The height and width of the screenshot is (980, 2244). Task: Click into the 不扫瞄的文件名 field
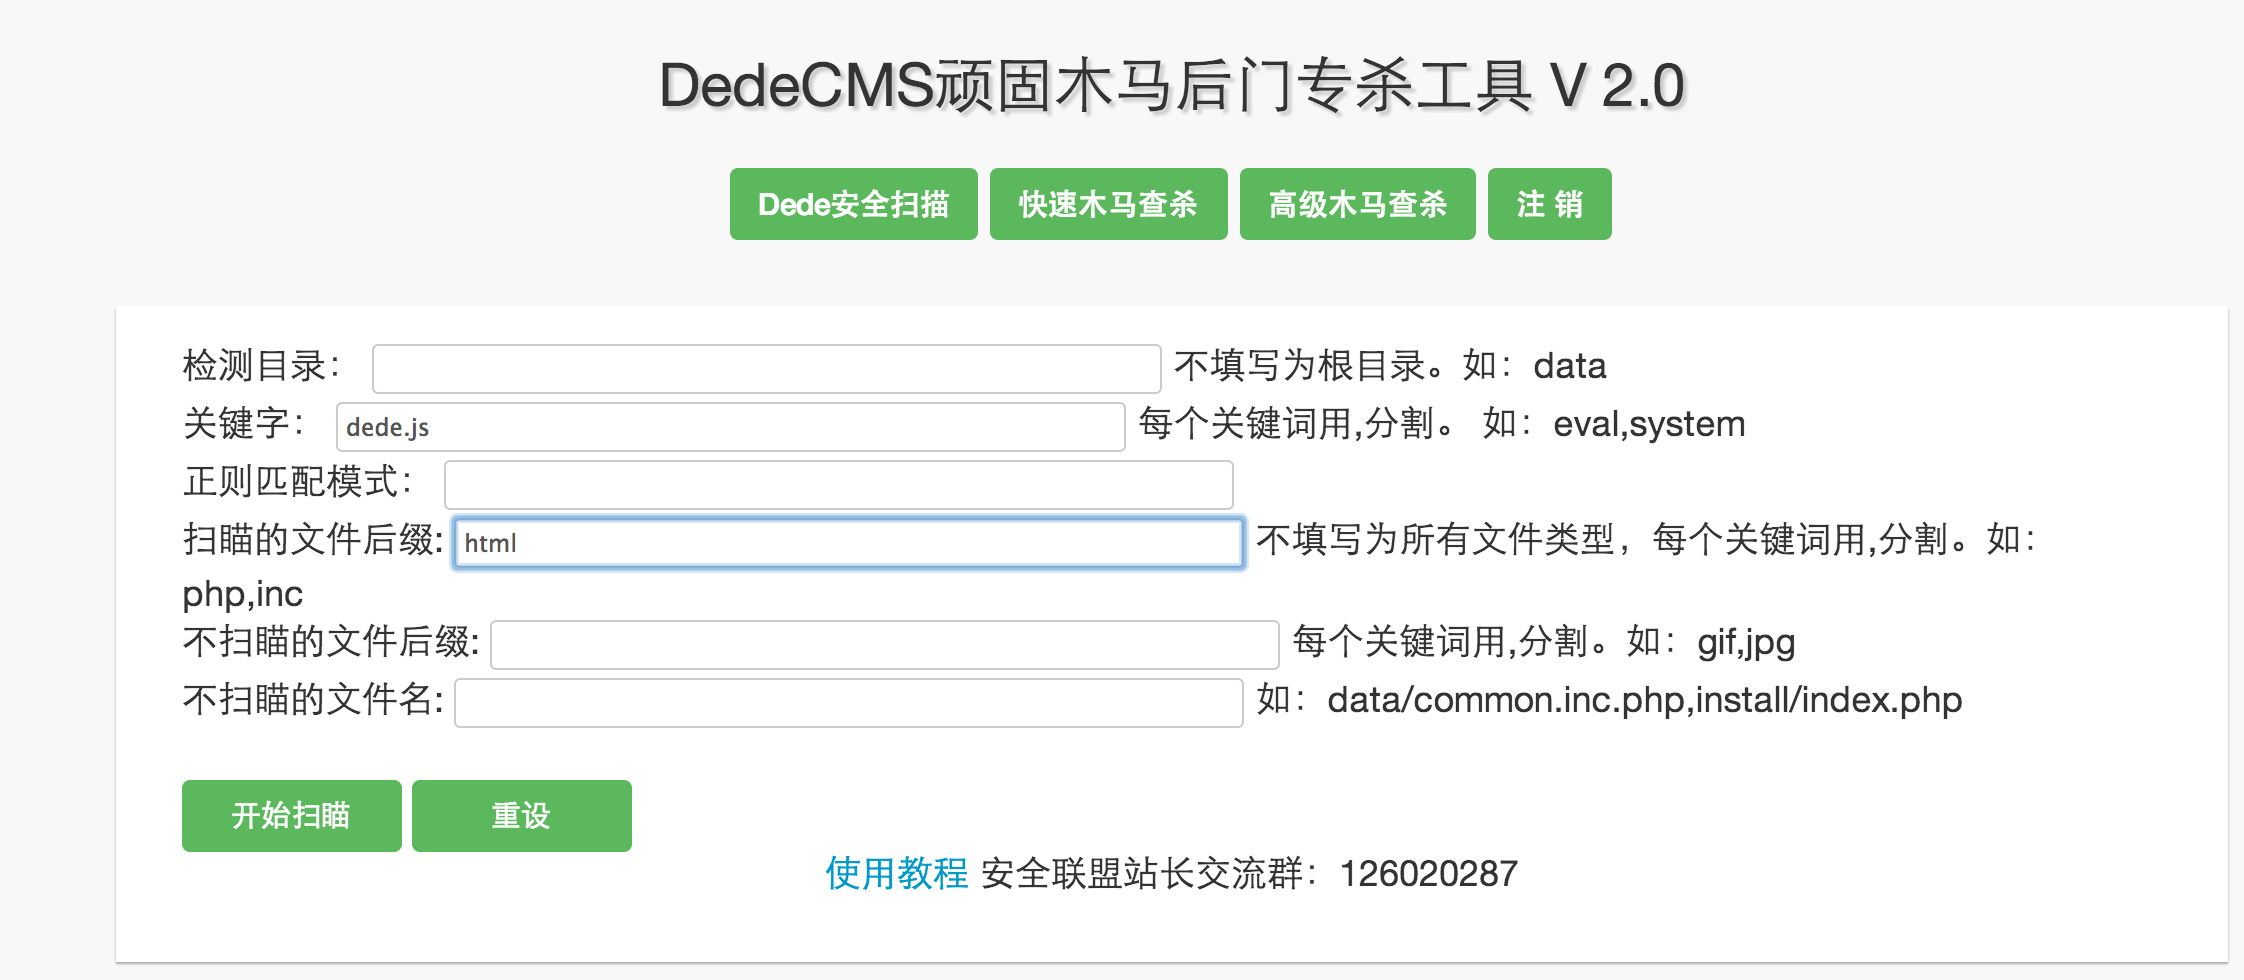tap(848, 703)
